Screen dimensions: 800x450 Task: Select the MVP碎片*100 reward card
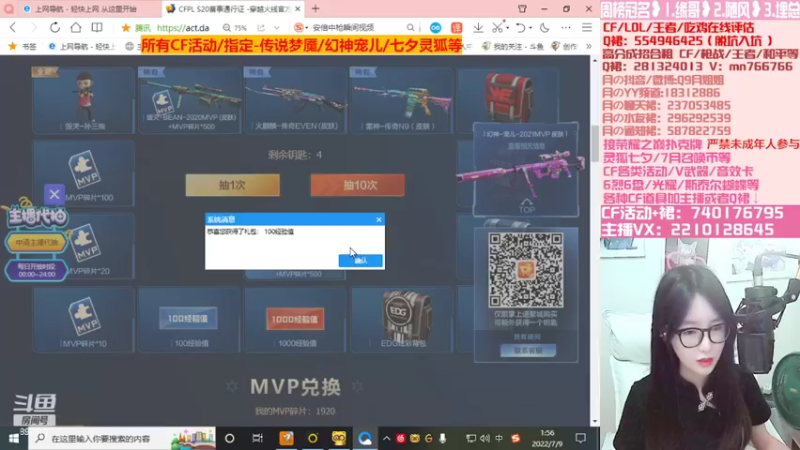[x=84, y=173]
